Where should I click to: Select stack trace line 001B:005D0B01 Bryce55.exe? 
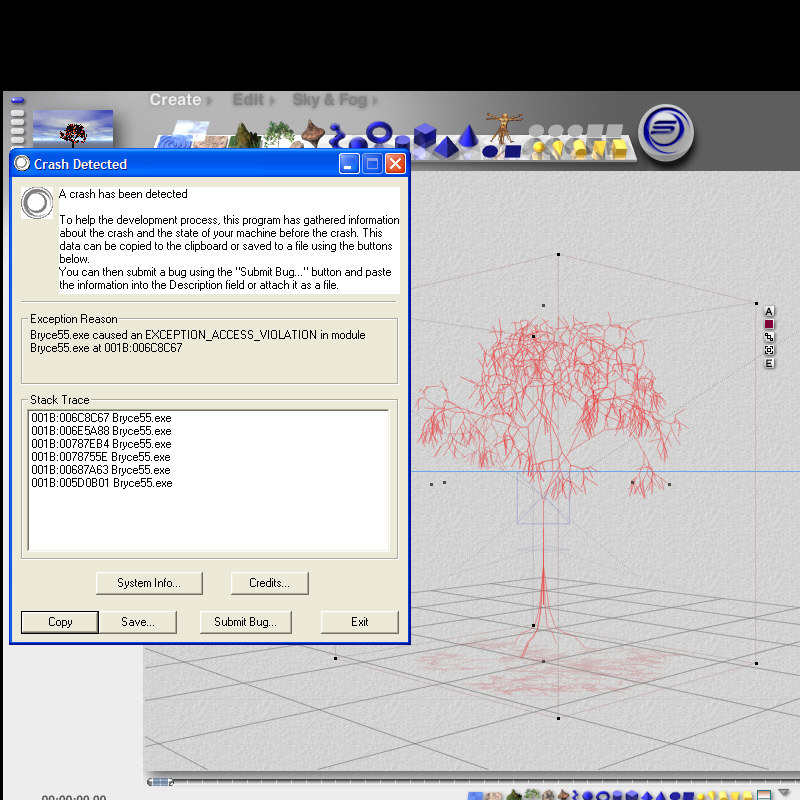(x=102, y=483)
